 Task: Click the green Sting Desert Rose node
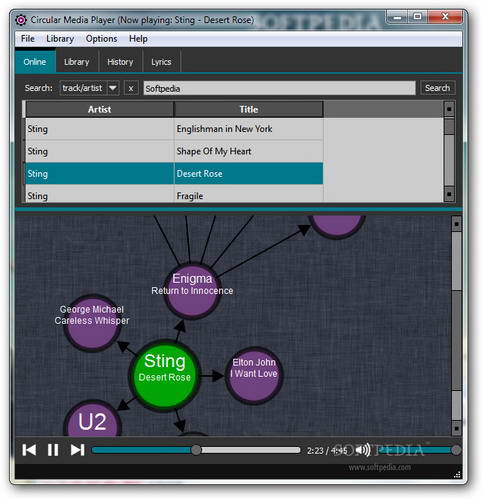(x=165, y=376)
